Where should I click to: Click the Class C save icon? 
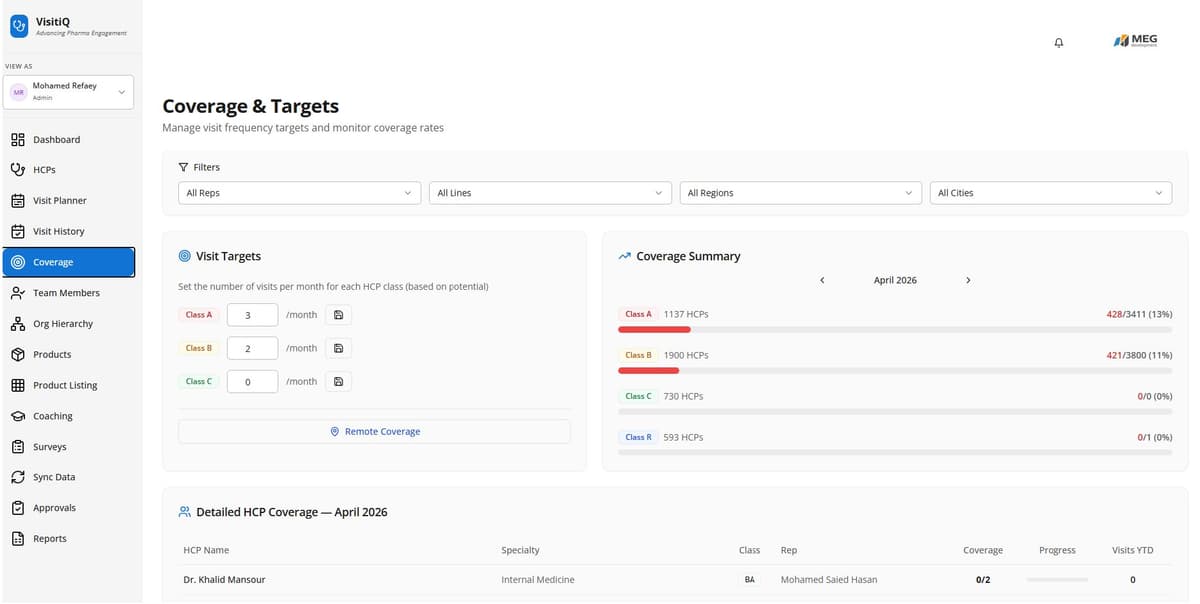click(x=338, y=382)
